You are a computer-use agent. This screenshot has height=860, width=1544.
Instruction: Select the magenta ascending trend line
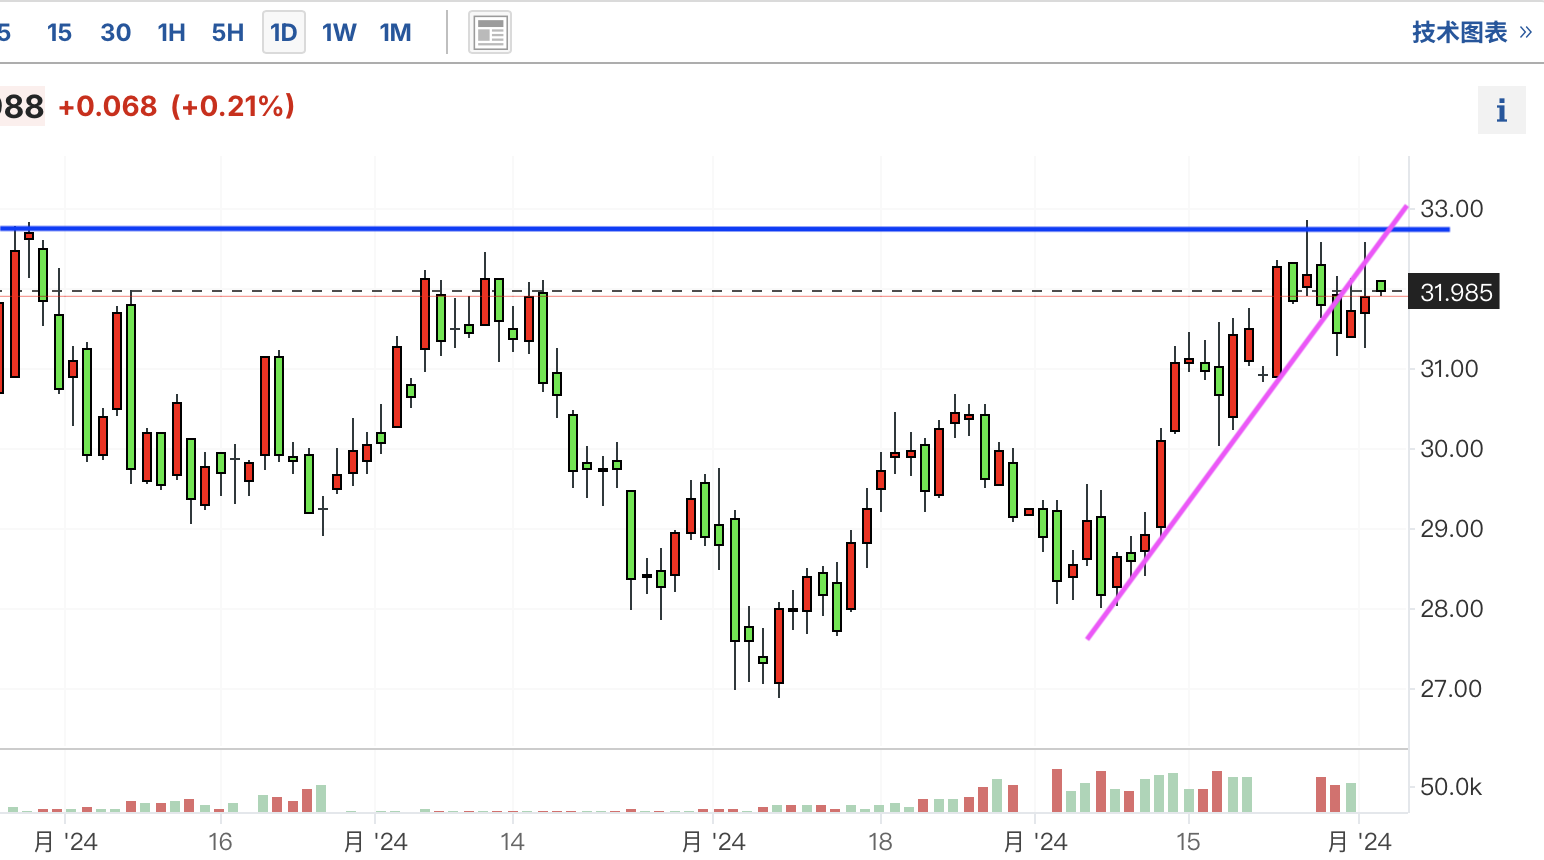[x=1247, y=422]
